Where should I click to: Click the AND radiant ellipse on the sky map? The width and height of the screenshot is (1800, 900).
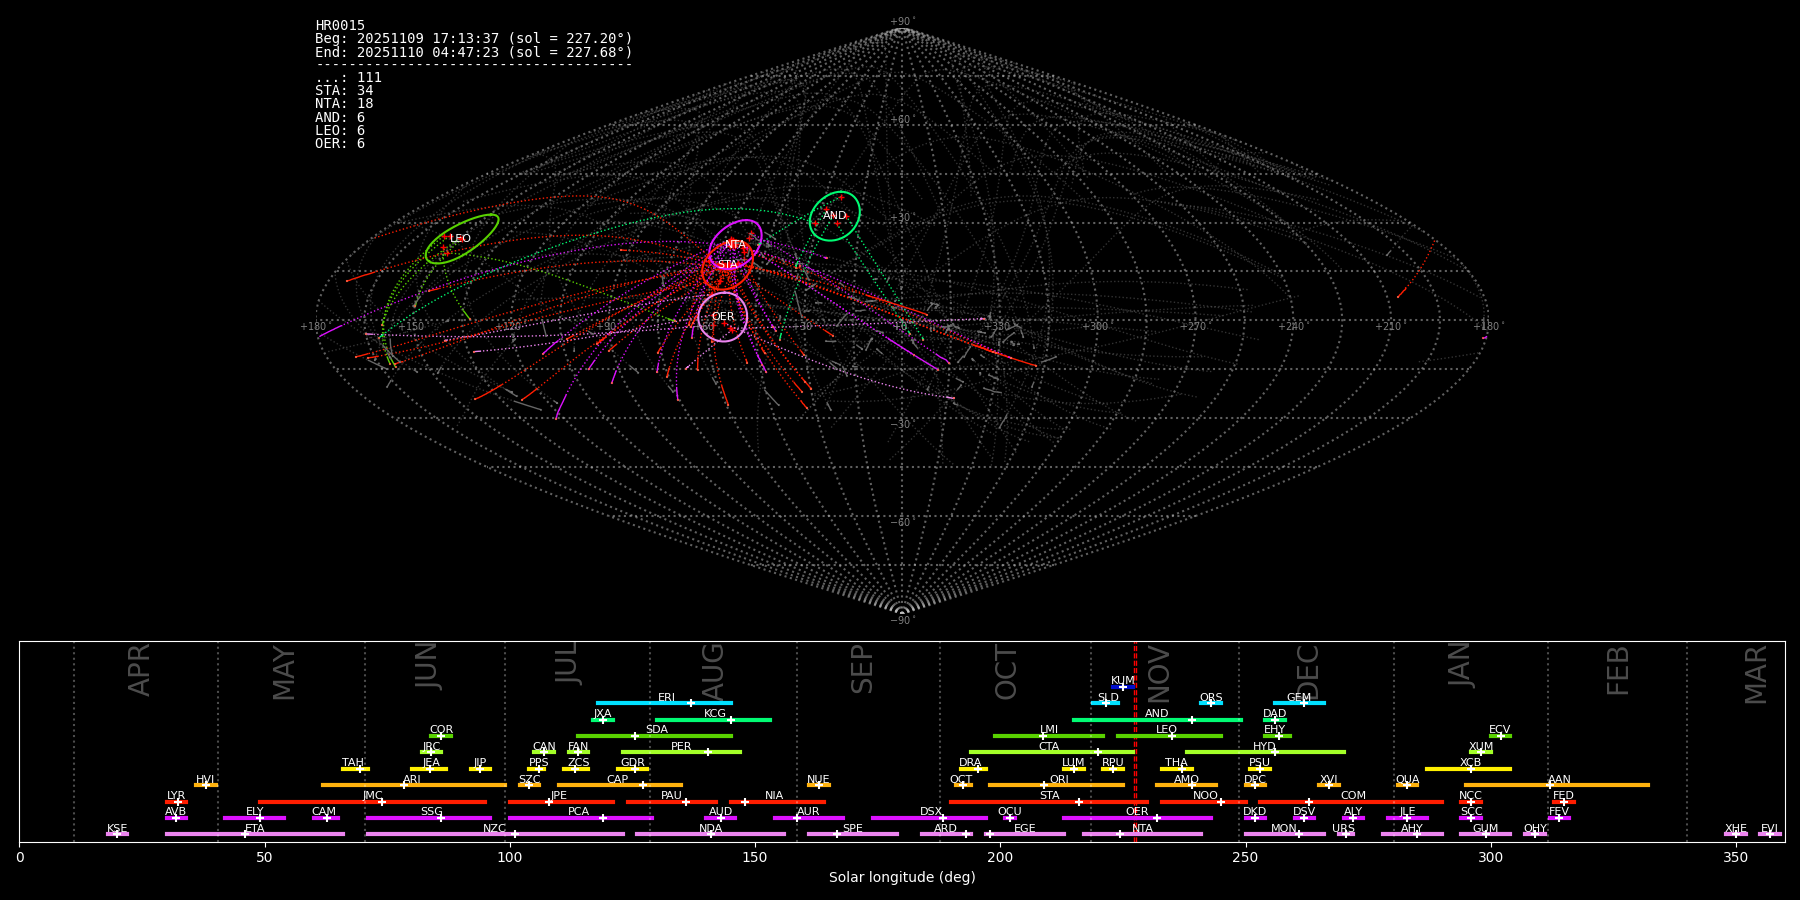click(x=835, y=216)
